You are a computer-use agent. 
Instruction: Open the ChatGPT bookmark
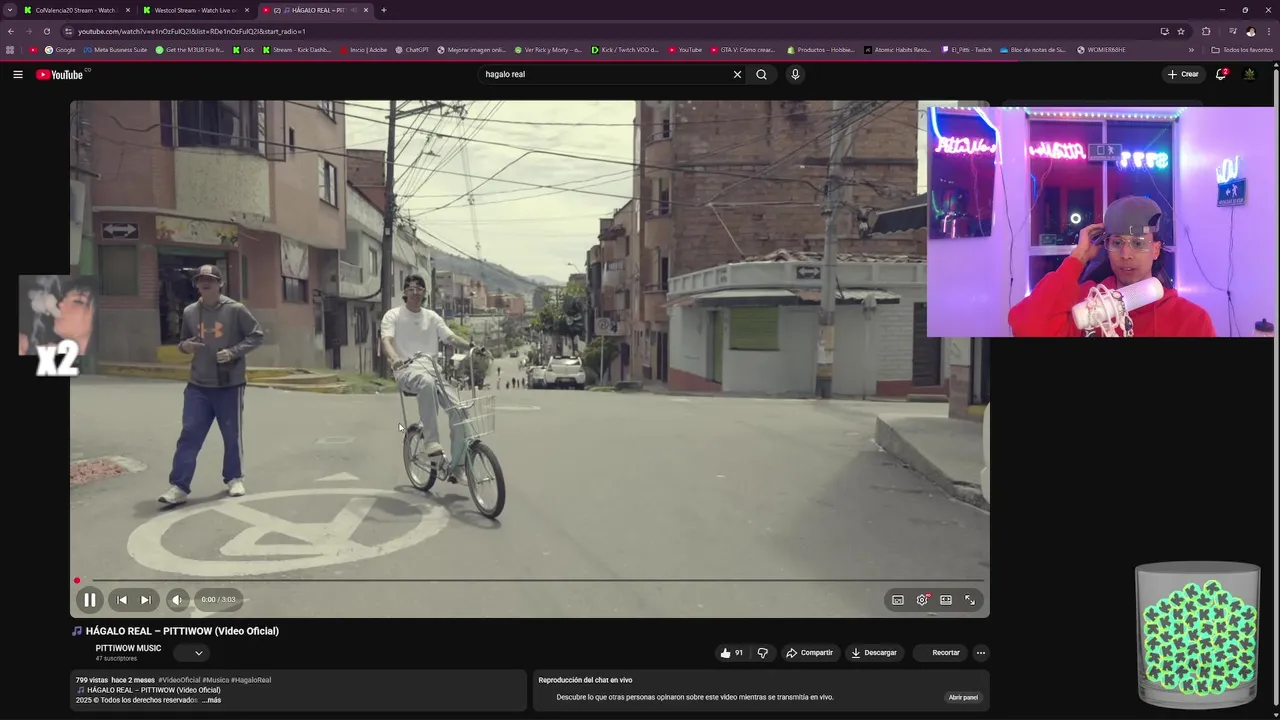pyautogui.click(x=412, y=49)
